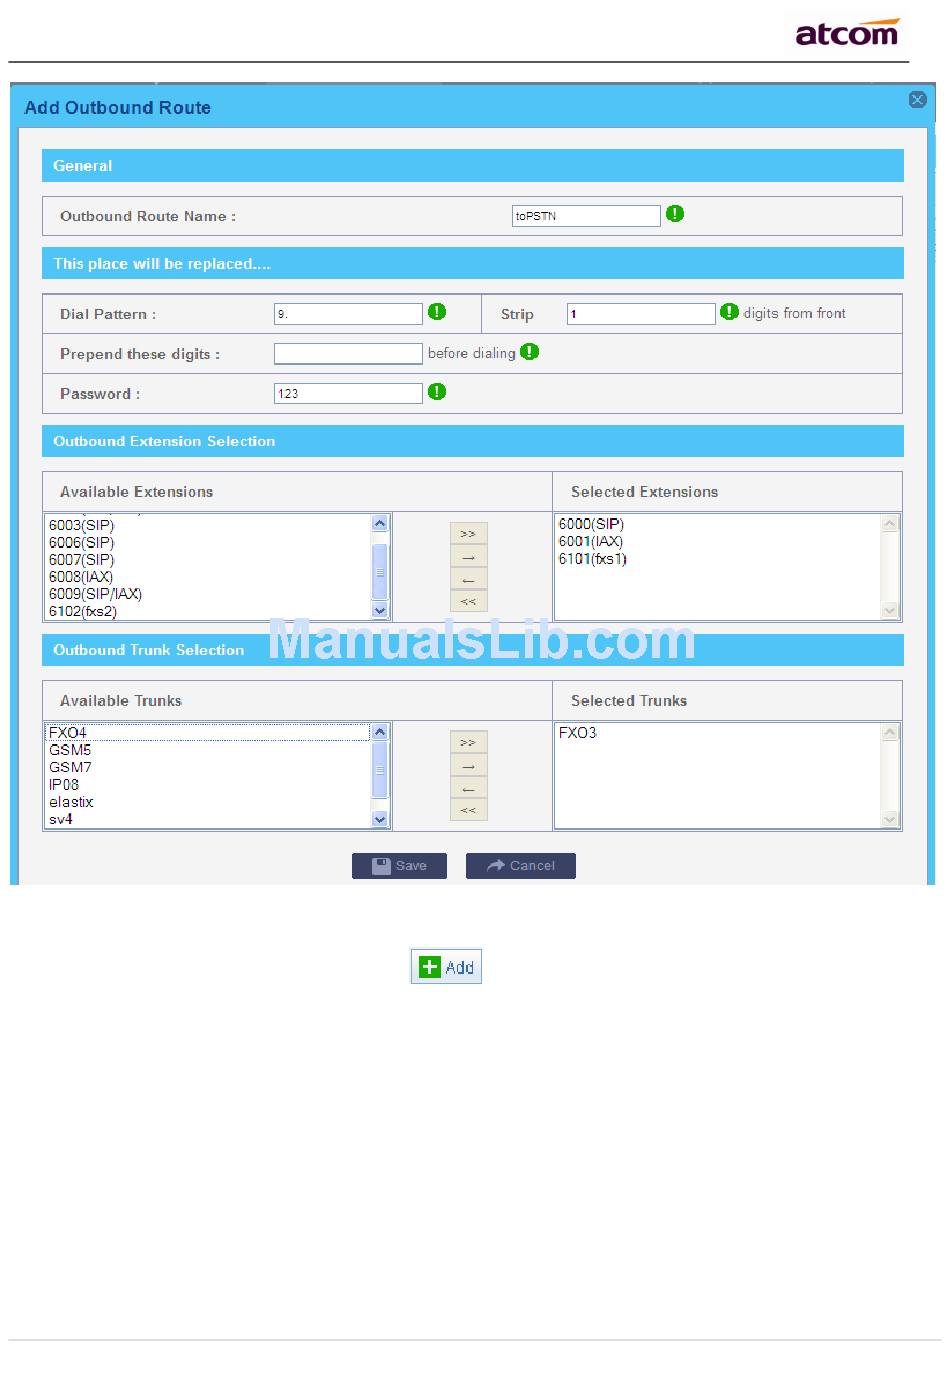The height and width of the screenshot is (1387, 950).
Task: Click info icon after 'before dialing'
Action: pyautogui.click(x=530, y=352)
